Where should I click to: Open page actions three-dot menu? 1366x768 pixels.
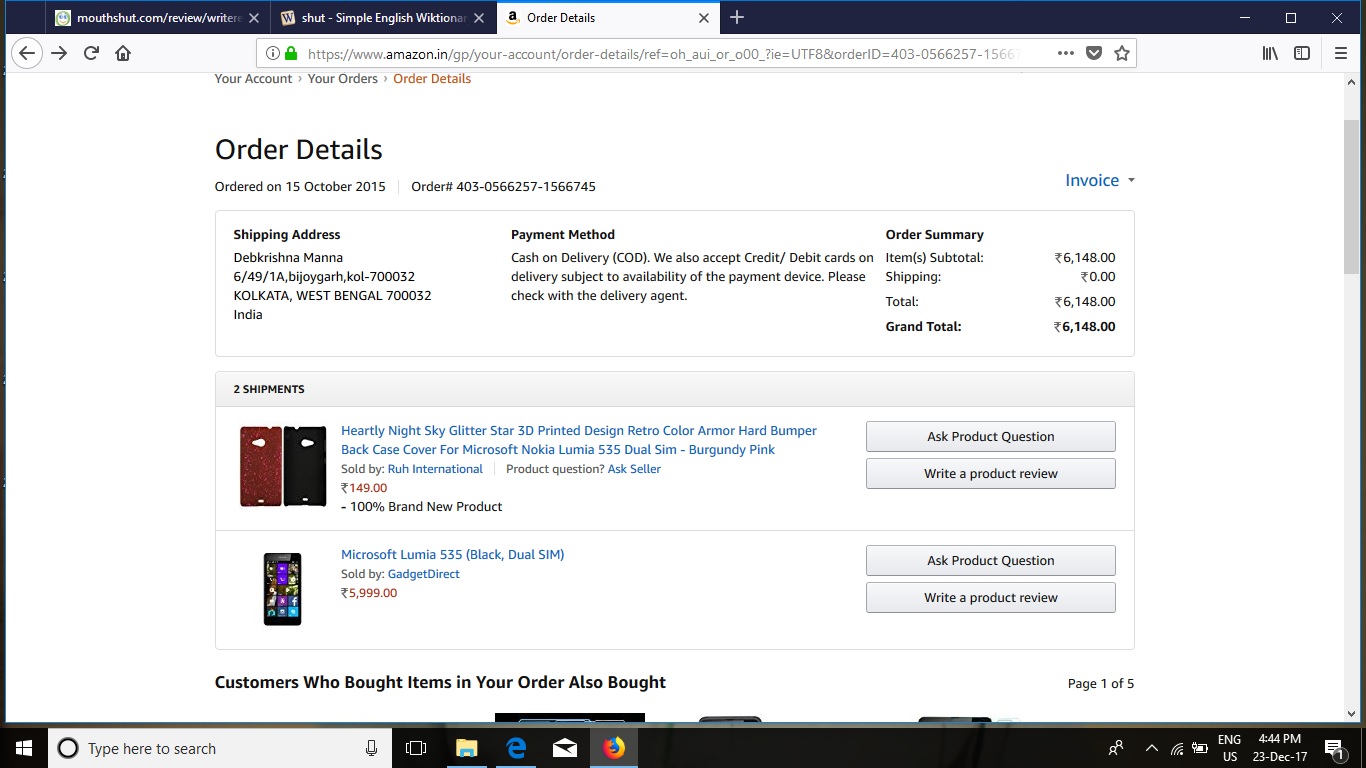1066,53
